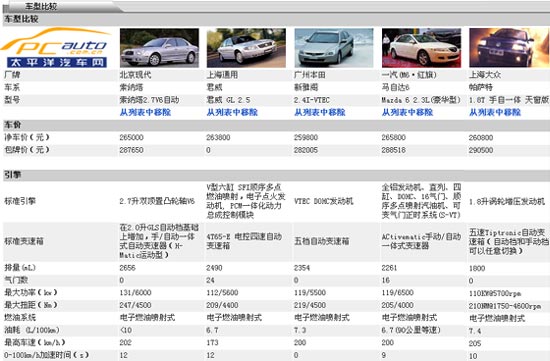The width and height of the screenshot is (550, 361).
Task: Remove 君威 GL 2.5 from comparison list
Action: pos(232,112)
